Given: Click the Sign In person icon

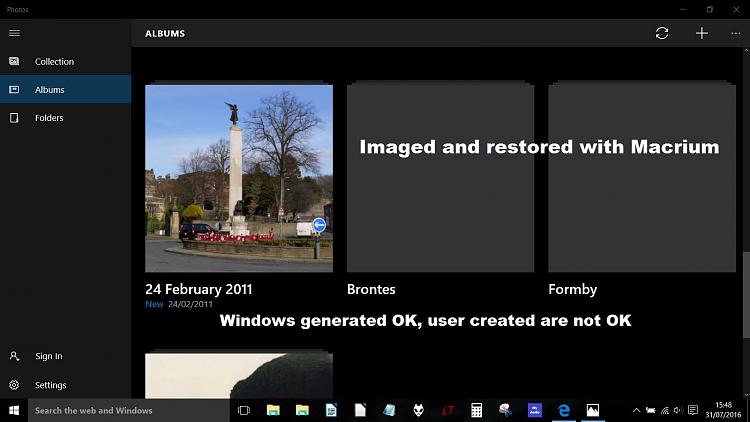Looking at the screenshot, I should pos(14,356).
